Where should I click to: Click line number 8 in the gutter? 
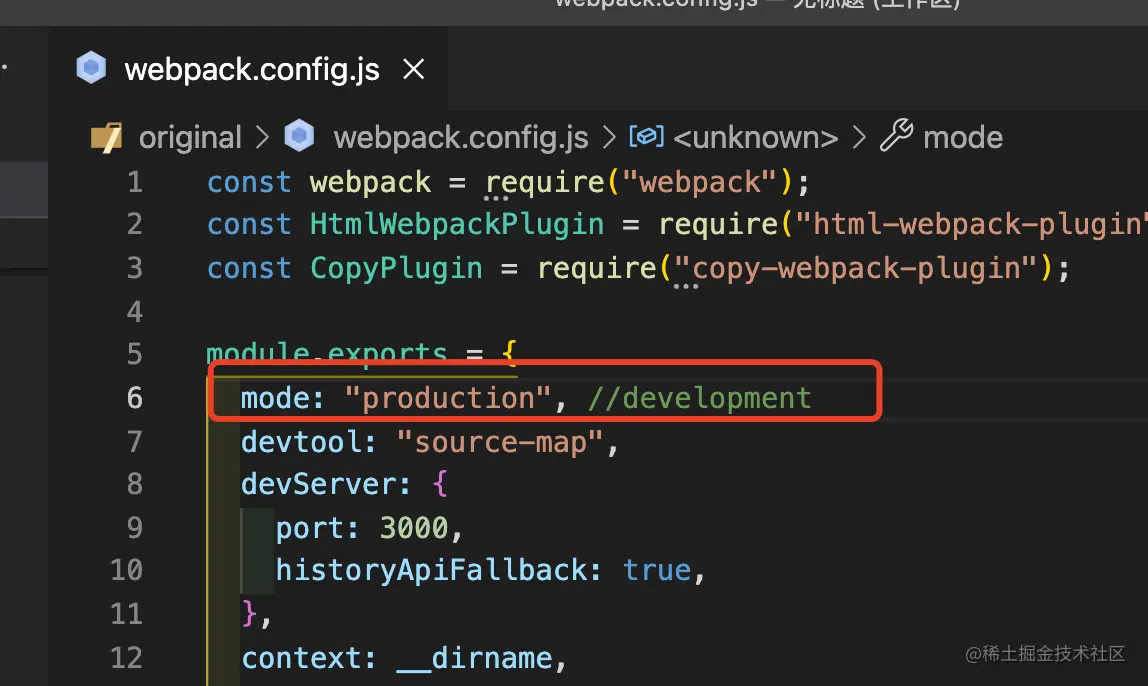click(135, 484)
